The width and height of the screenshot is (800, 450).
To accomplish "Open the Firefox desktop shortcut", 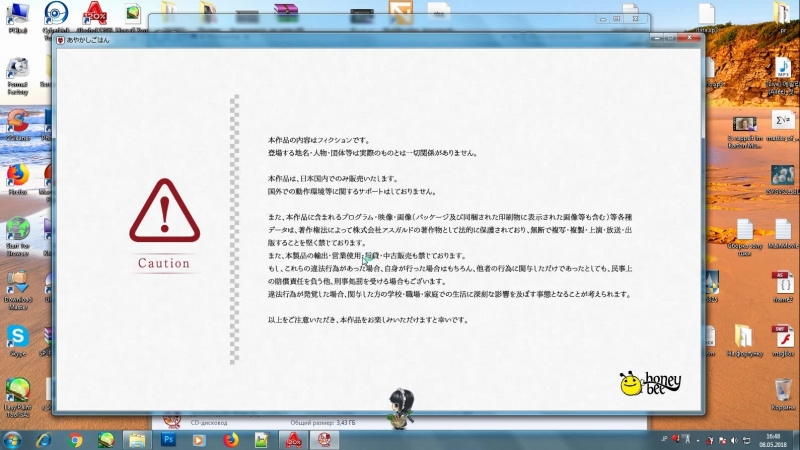I will (17, 174).
